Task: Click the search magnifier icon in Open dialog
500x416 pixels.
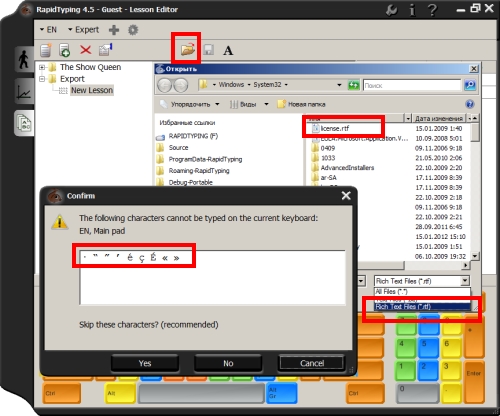Action: click(470, 85)
